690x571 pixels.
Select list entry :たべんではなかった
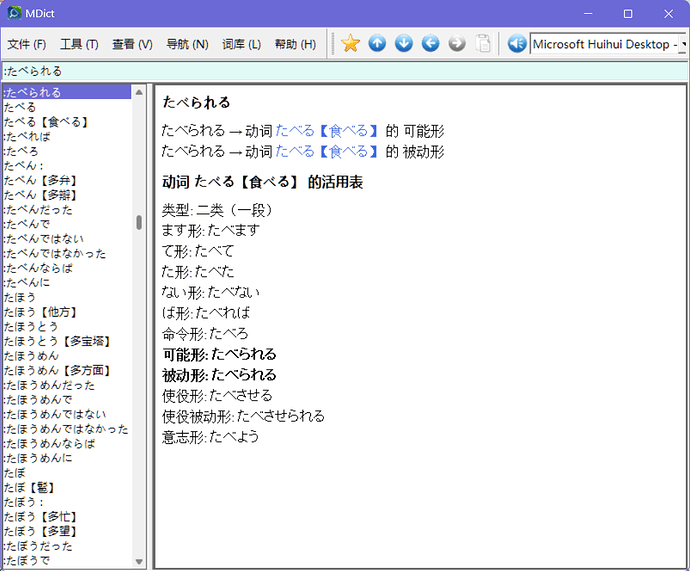click(x=66, y=253)
